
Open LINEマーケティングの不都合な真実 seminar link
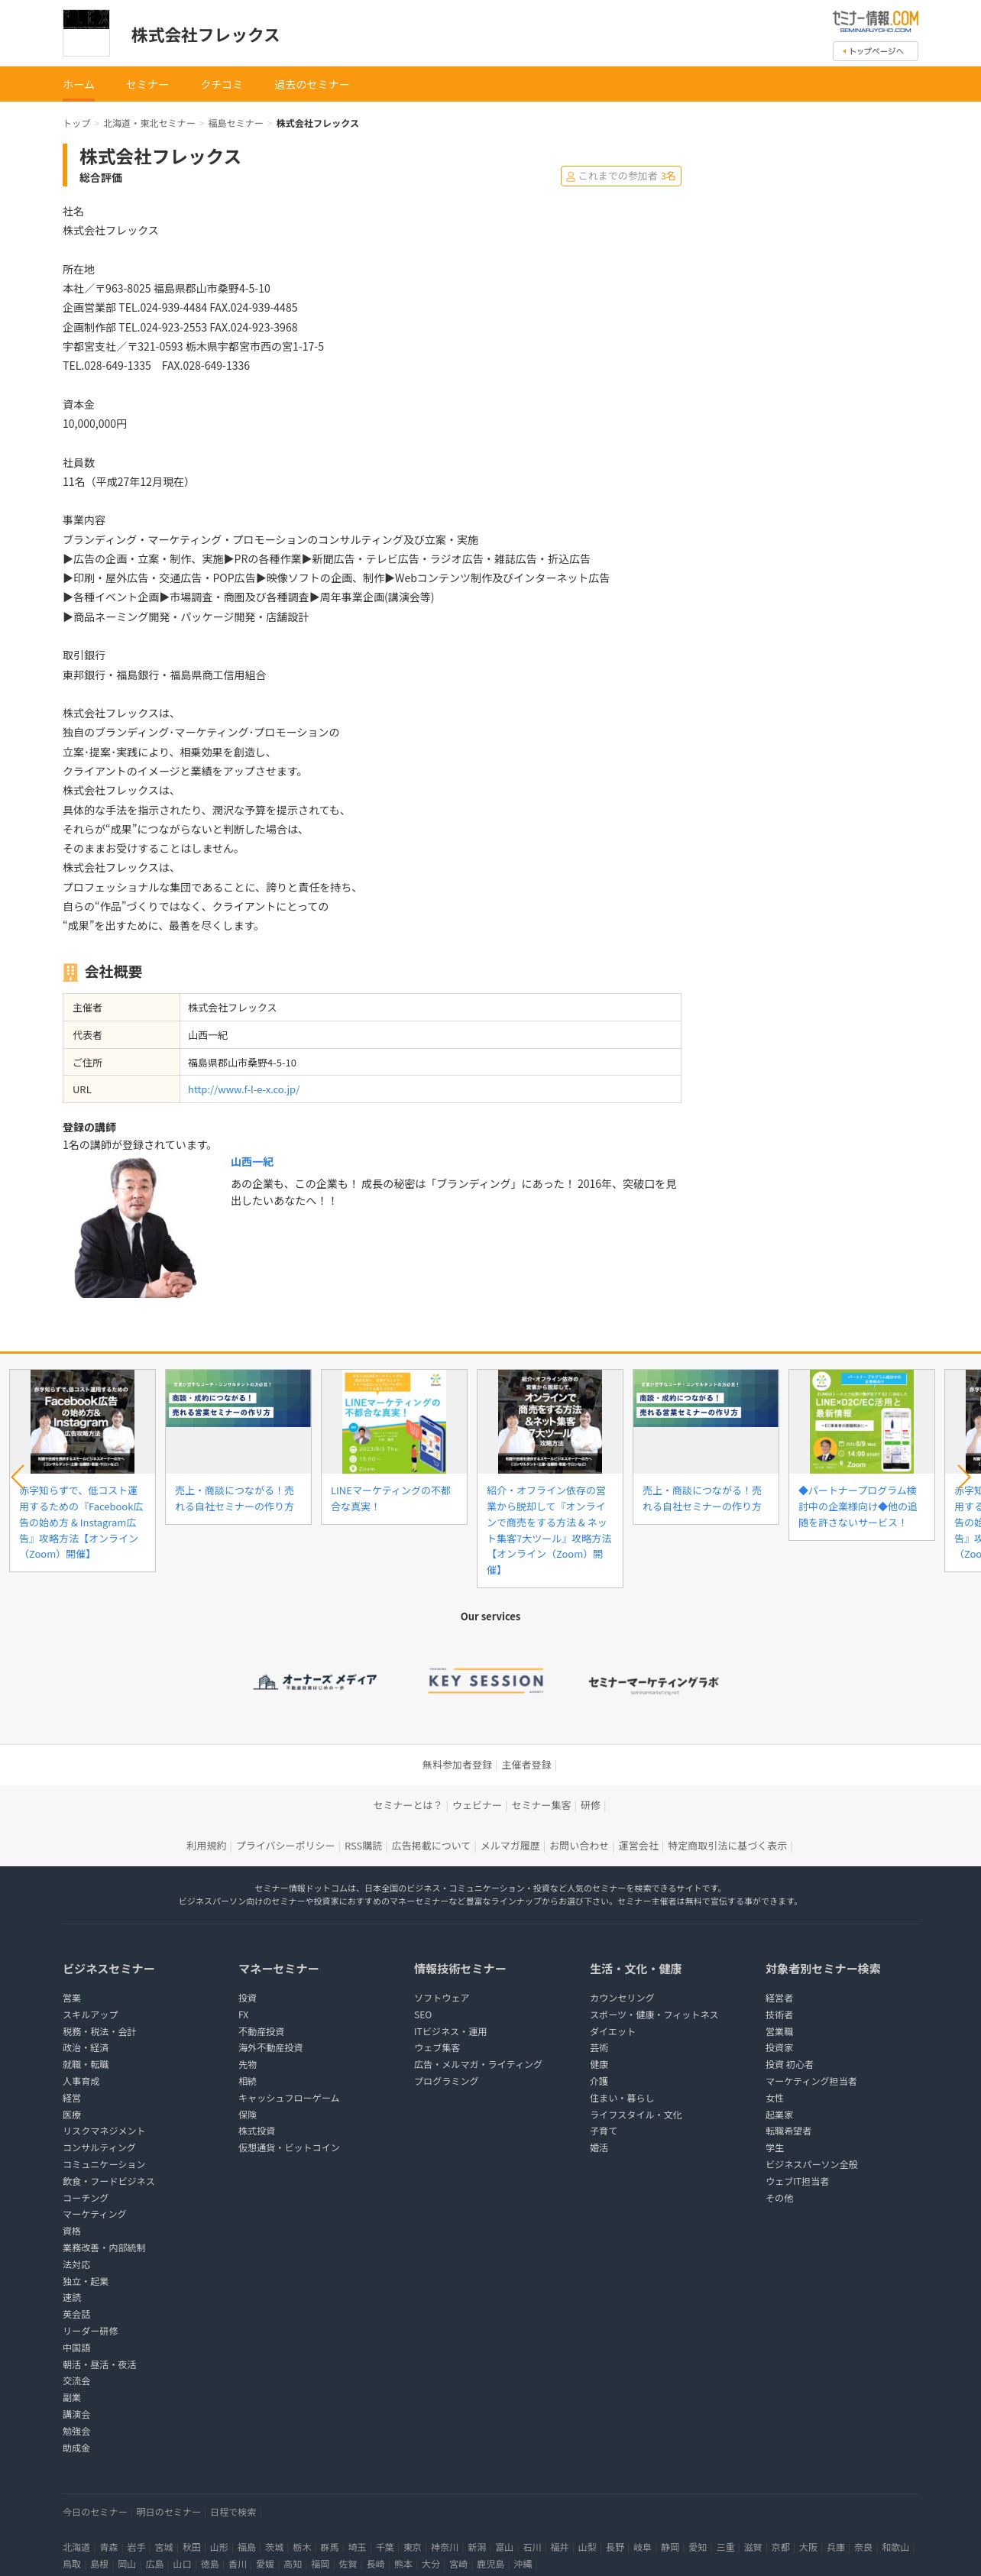(391, 1498)
